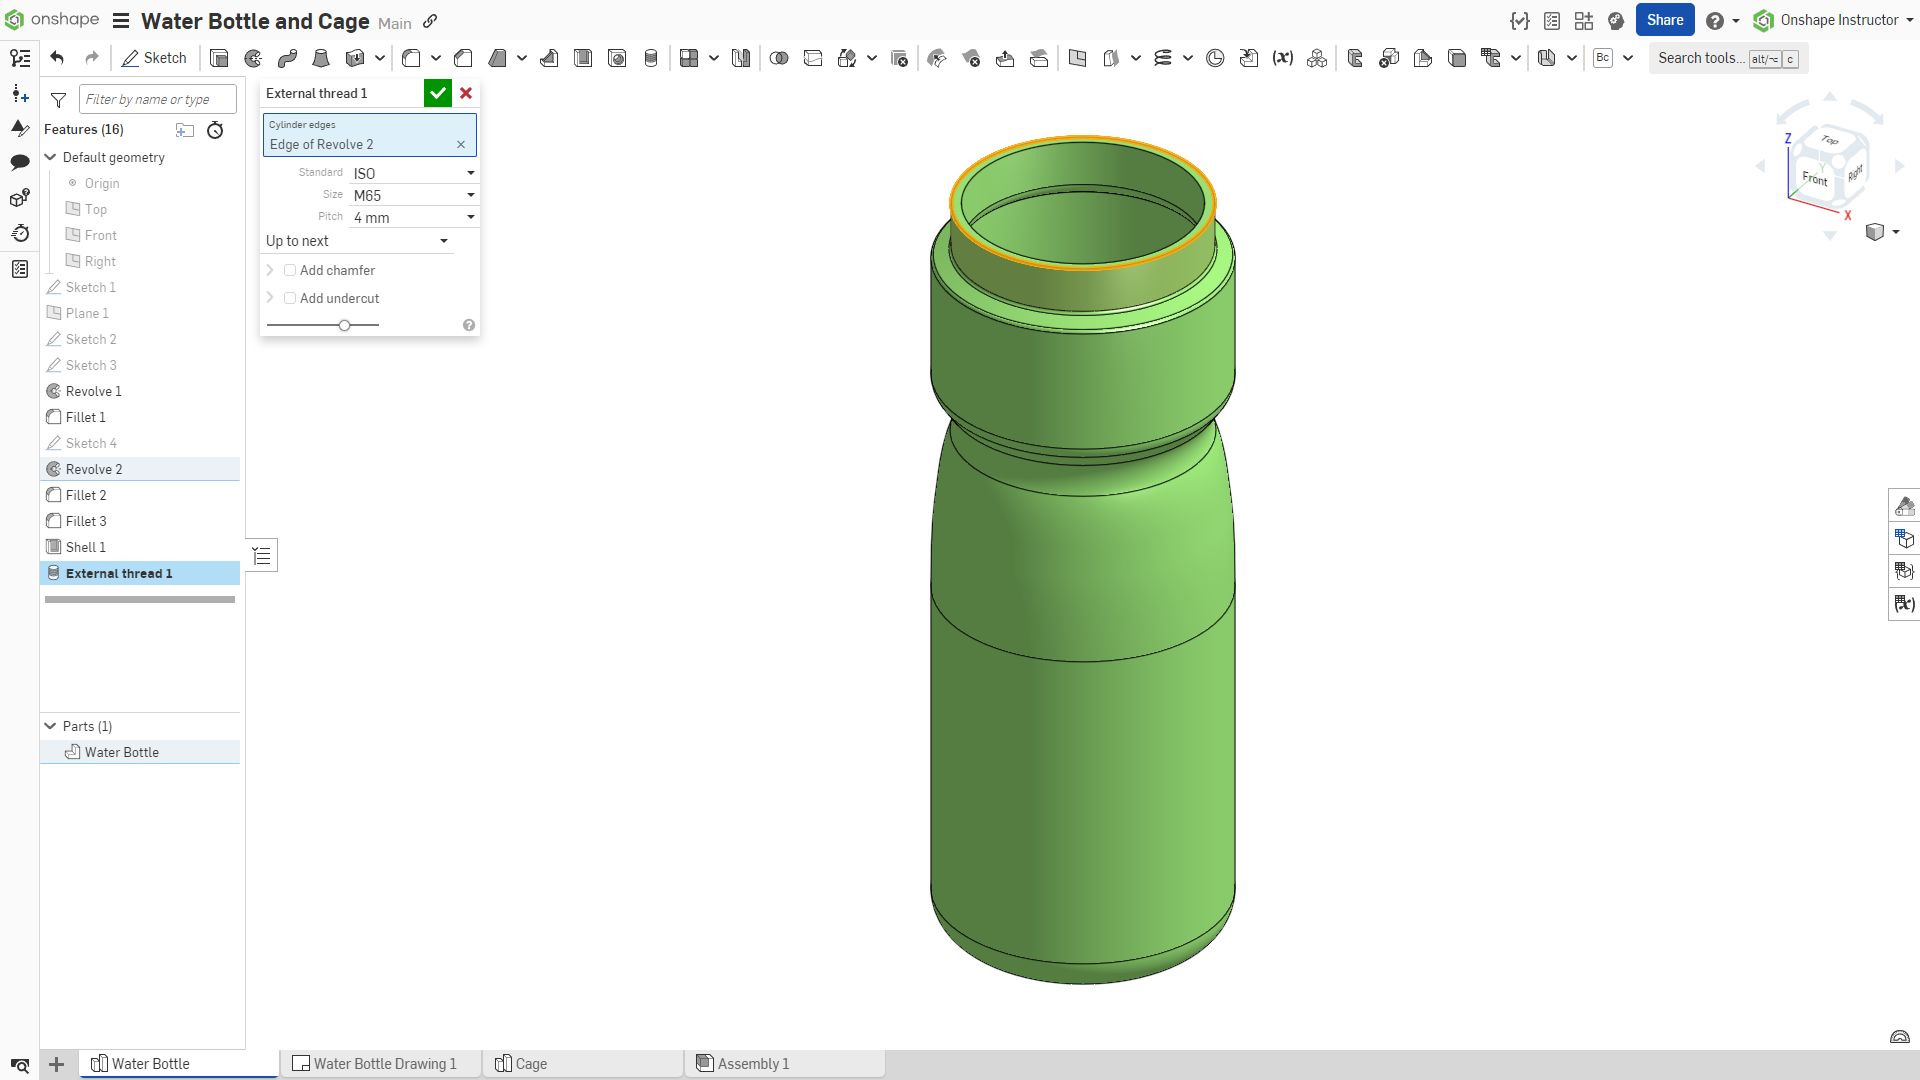
Task: Drag the thread depth slider control
Action: [x=344, y=323]
